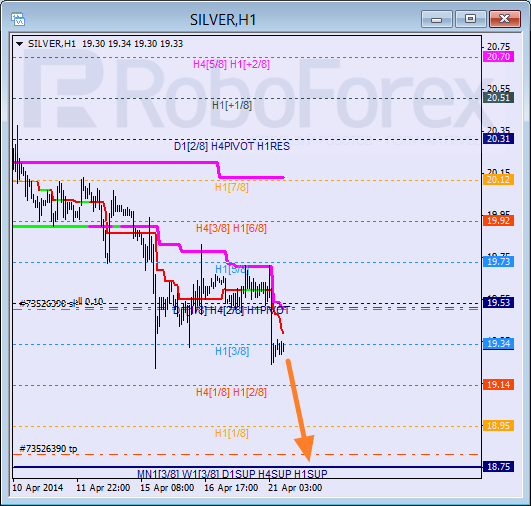Expand the SILVER,H1 triangle dropdown
Screen dimensions: 531x506
tap(19, 44)
